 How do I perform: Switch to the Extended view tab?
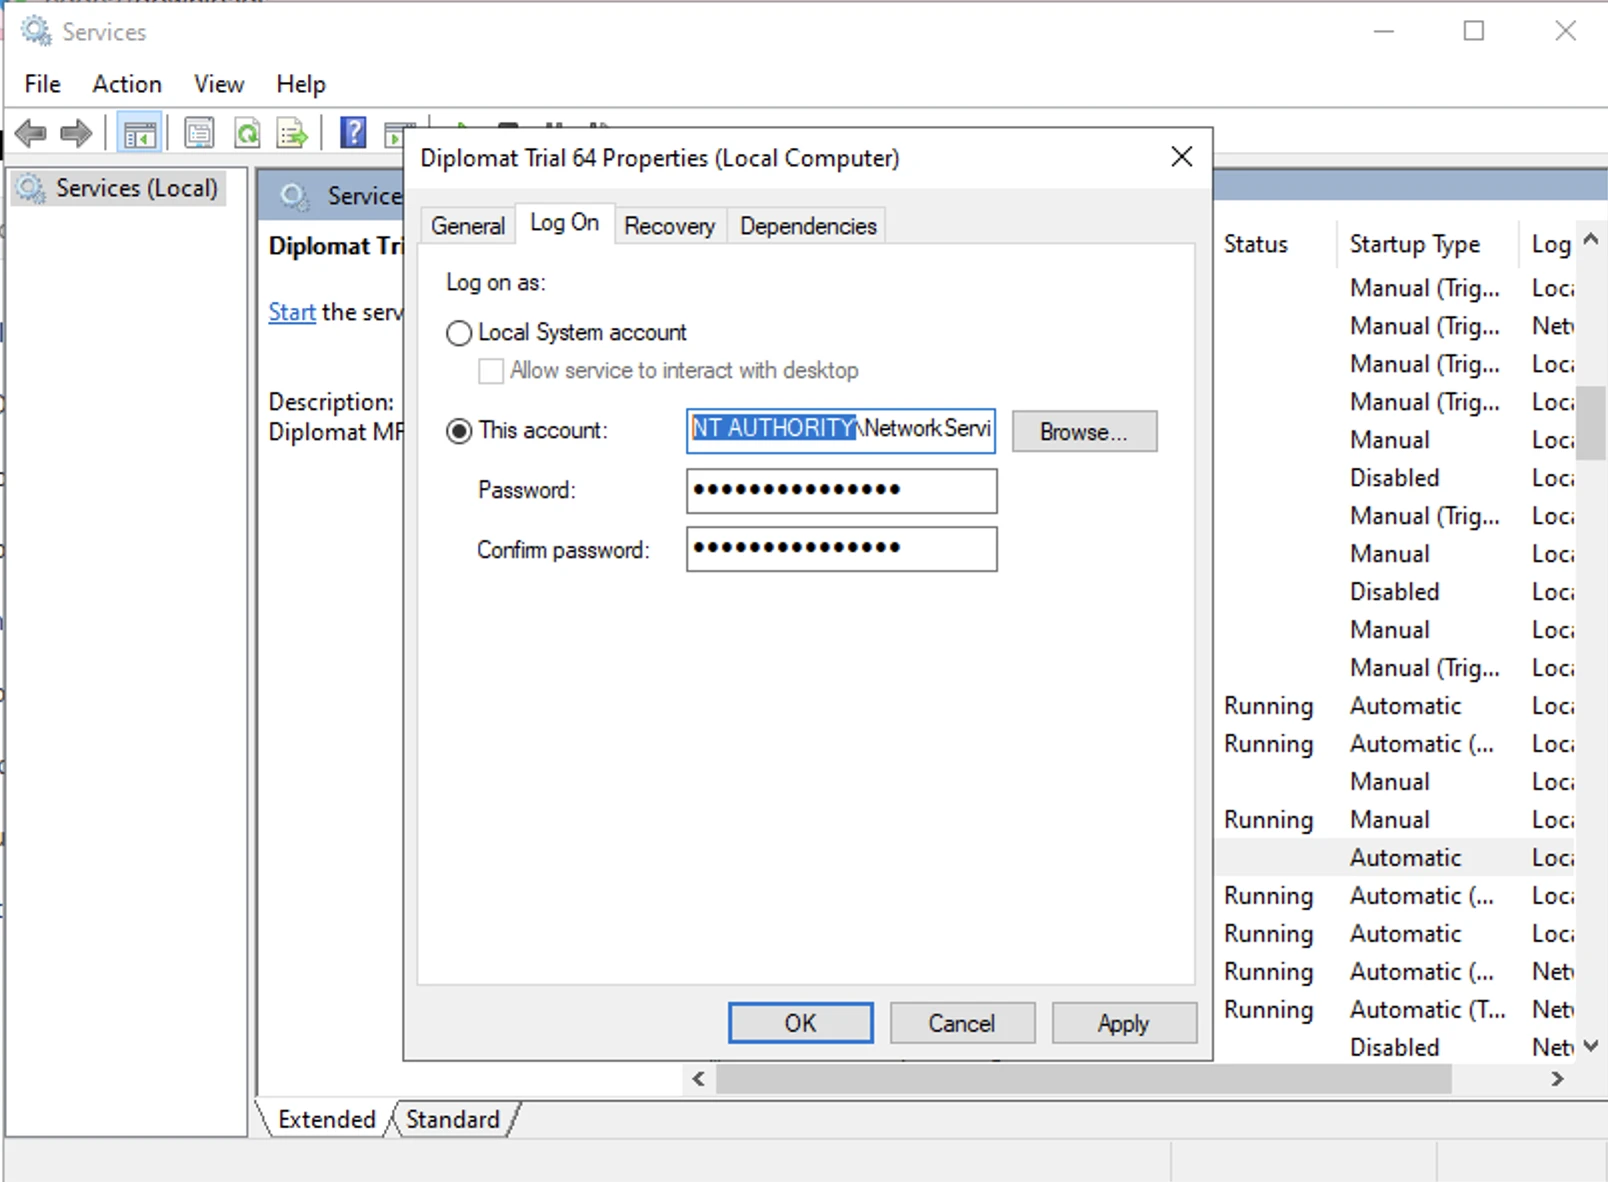[x=326, y=1119]
